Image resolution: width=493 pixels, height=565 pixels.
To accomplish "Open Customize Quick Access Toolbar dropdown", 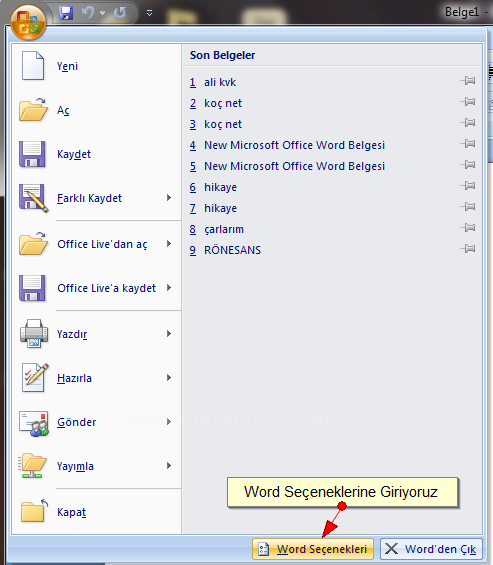I will (150, 13).
